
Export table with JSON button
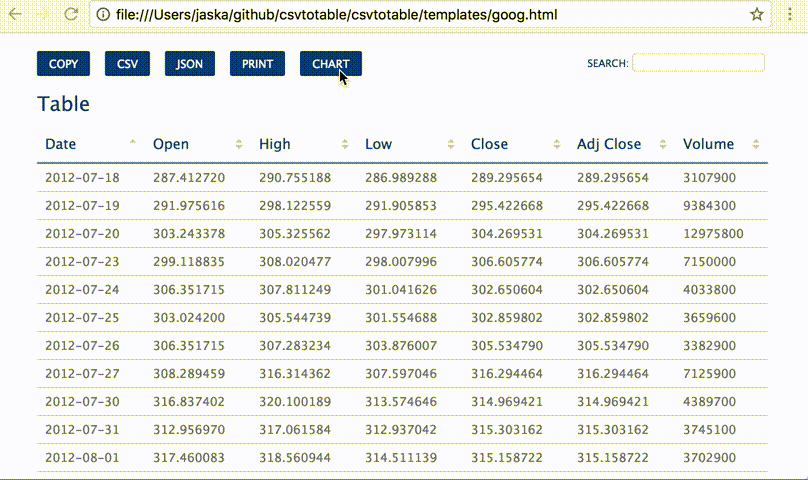click(190, 63)
